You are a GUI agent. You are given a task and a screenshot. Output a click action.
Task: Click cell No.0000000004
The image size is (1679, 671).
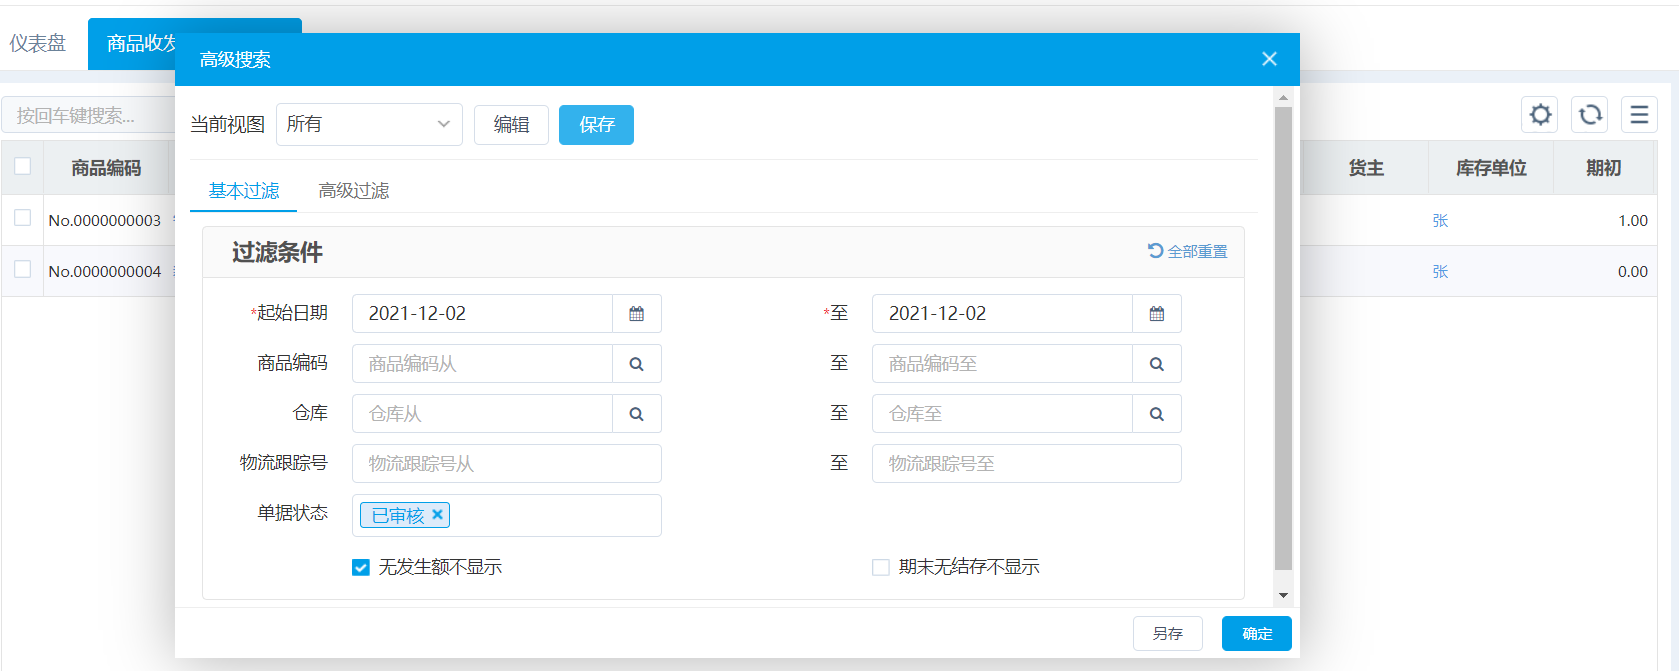(105, 272)
